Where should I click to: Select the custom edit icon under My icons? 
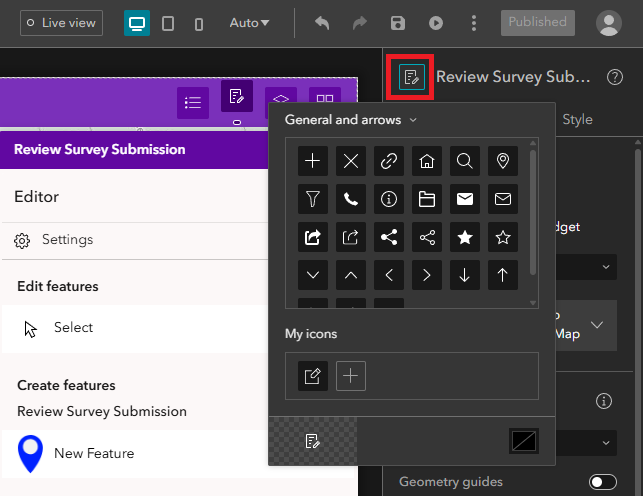pos(312,376)
